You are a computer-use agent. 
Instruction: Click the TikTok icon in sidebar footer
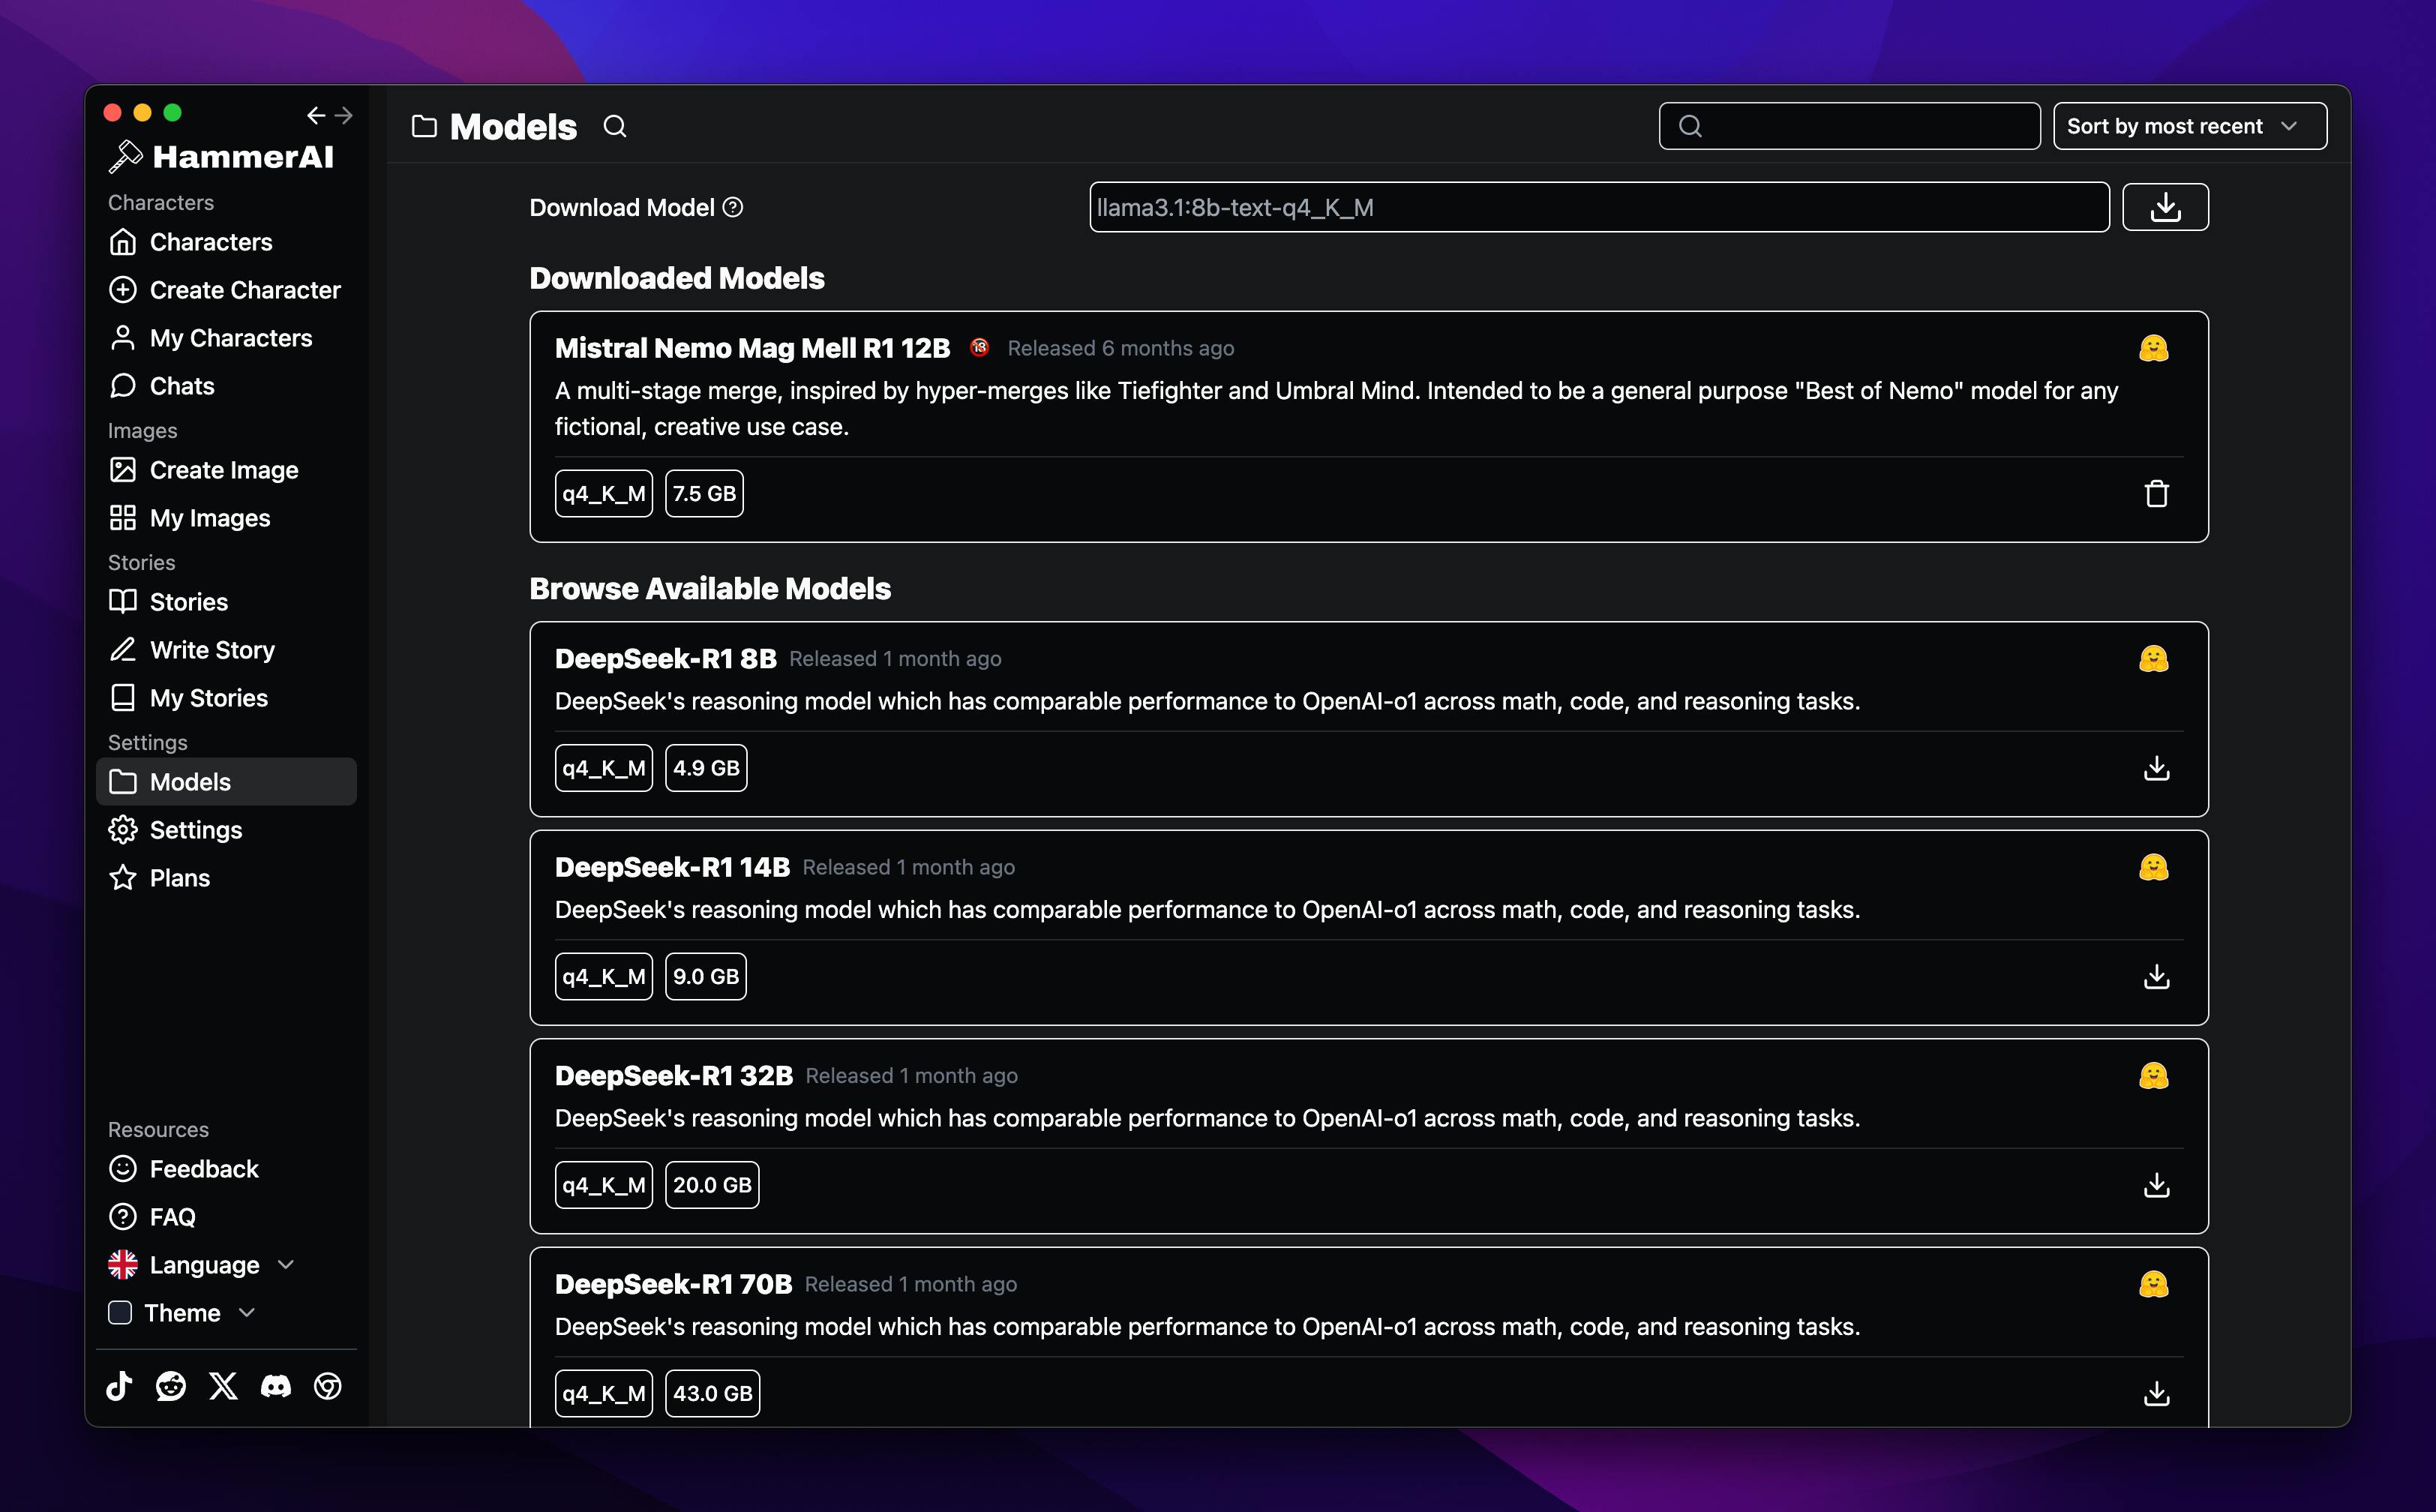pos(119,1386)
